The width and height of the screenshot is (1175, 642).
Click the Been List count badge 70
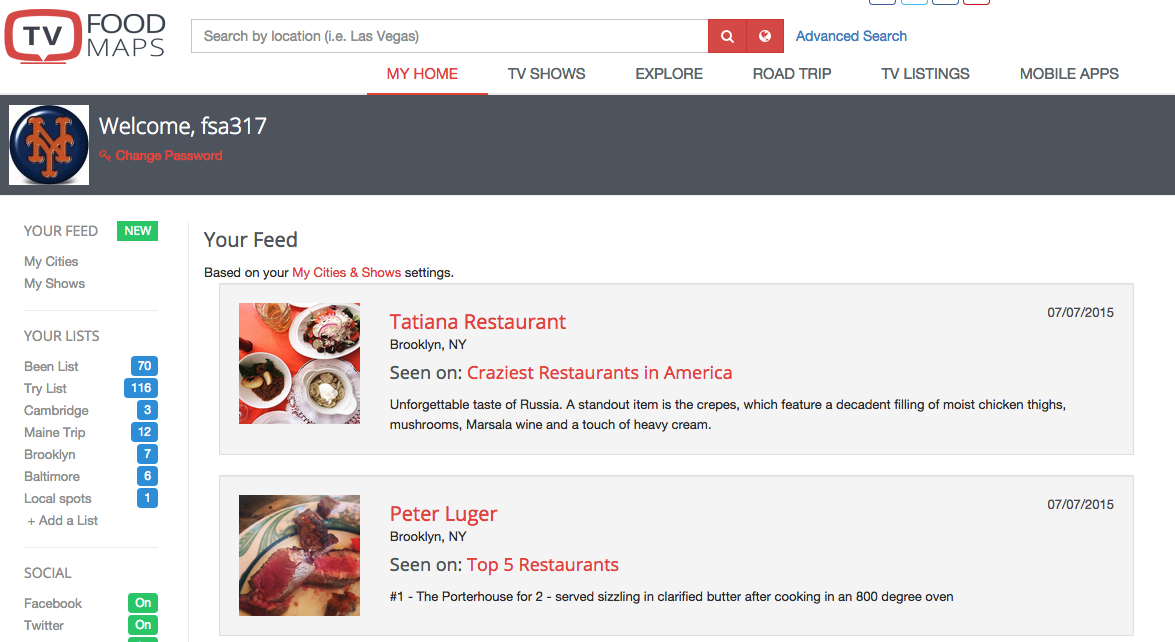[145, 366]
